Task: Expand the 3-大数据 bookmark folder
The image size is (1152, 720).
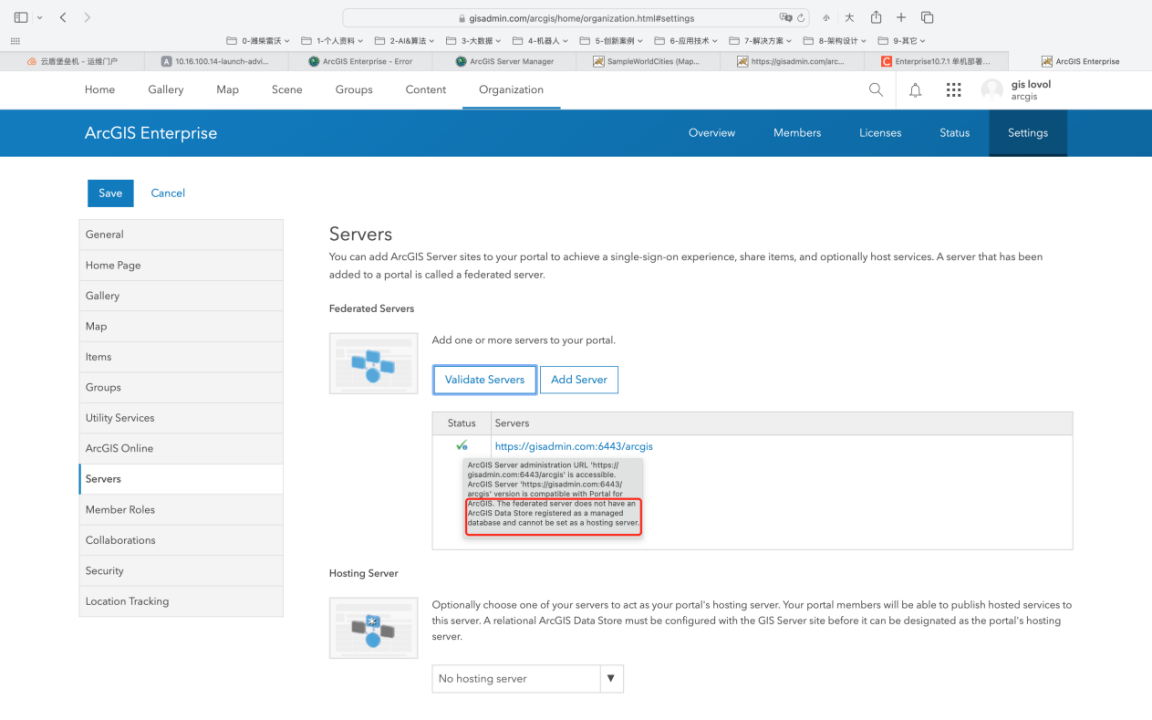Action: pyautogui.click(x=473, y=41)
